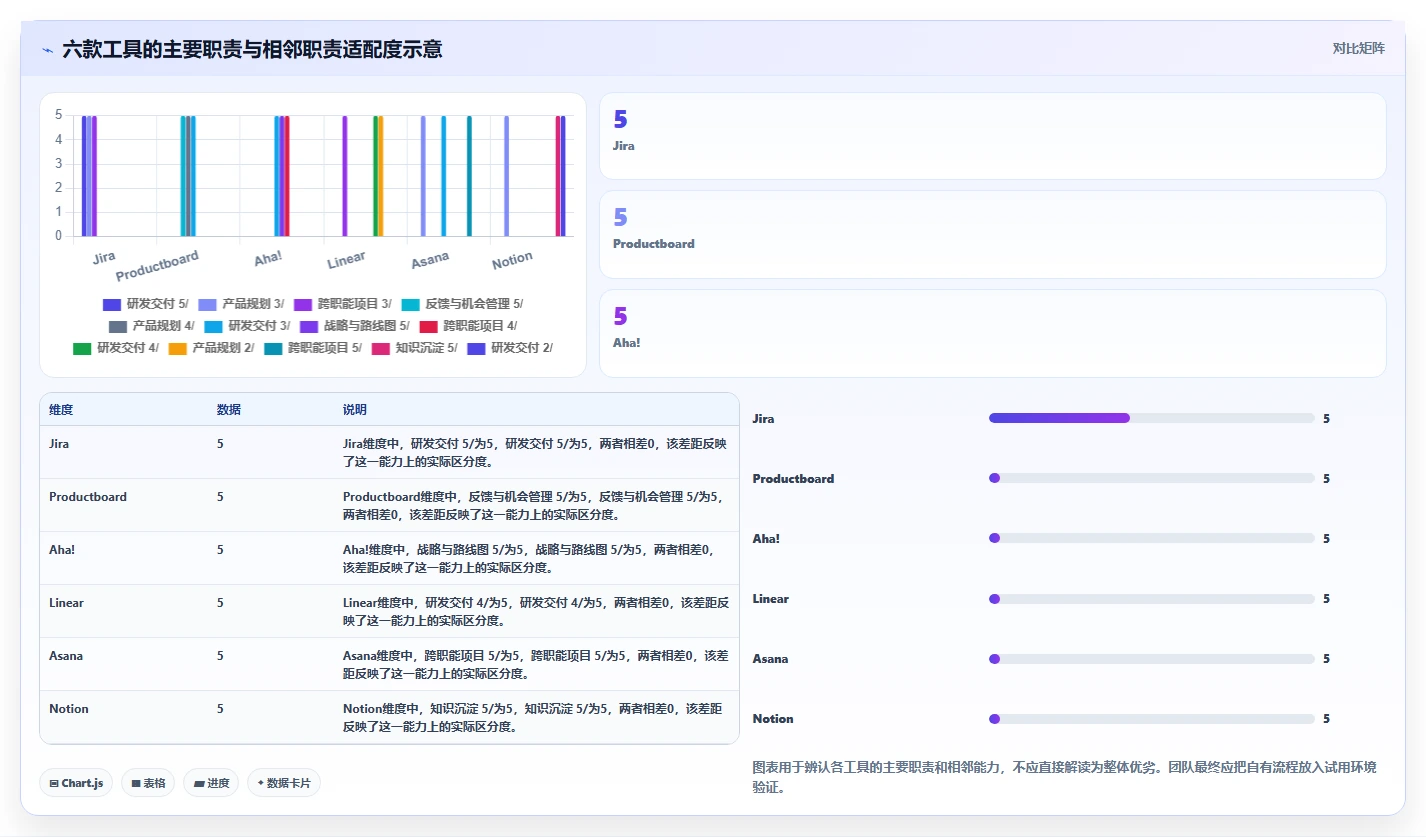Click the lightning icon beside the page title

[x=47, y=49]
